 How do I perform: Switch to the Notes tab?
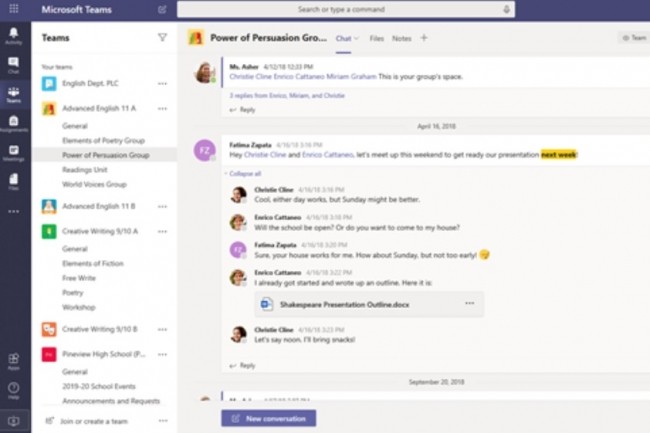coord(402,39)
